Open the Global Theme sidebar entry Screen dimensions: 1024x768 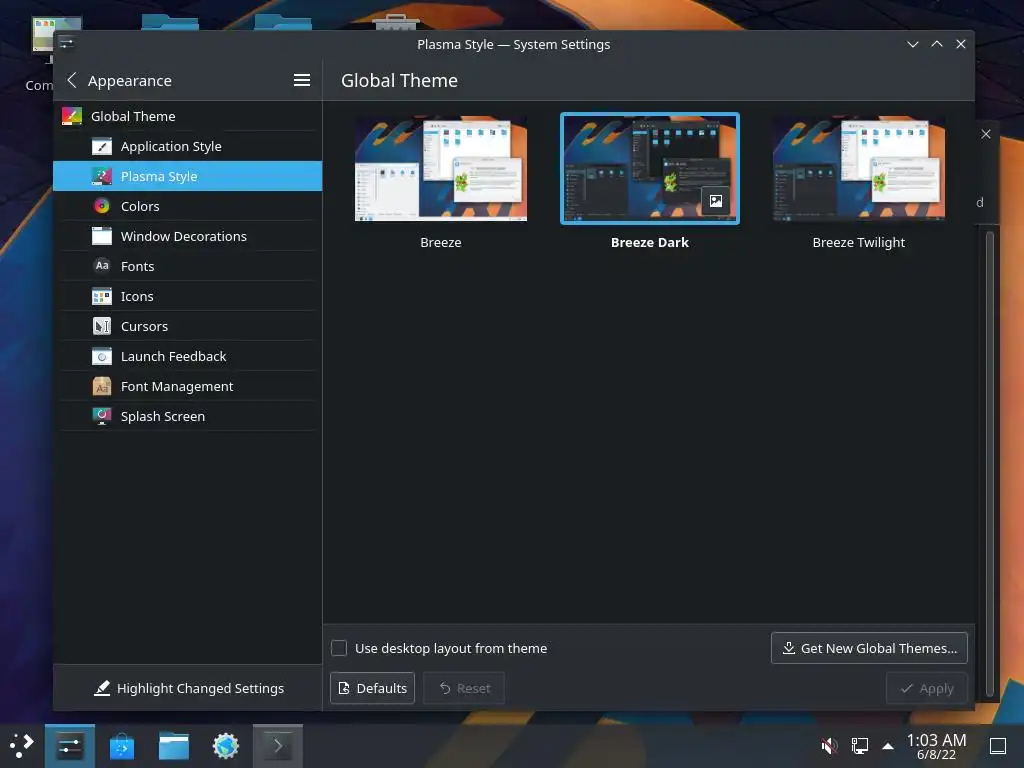click(187, 116)
